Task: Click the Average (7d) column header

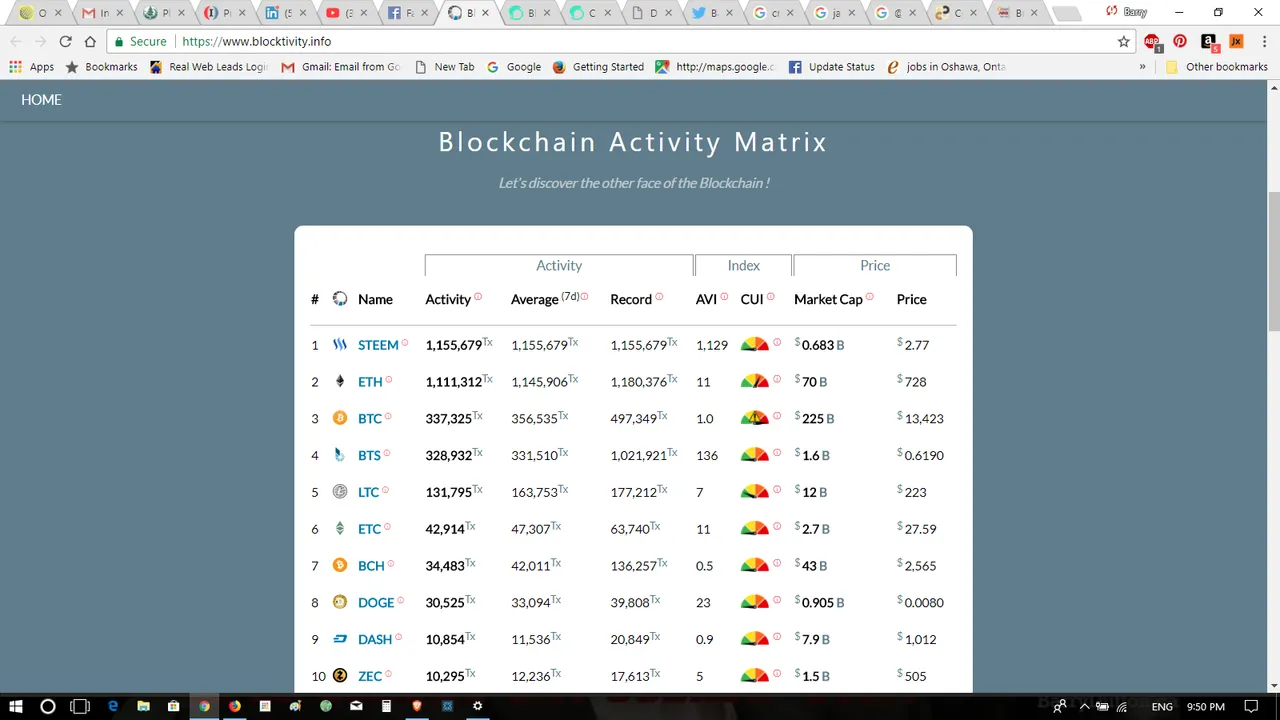Action: point(545,299)
